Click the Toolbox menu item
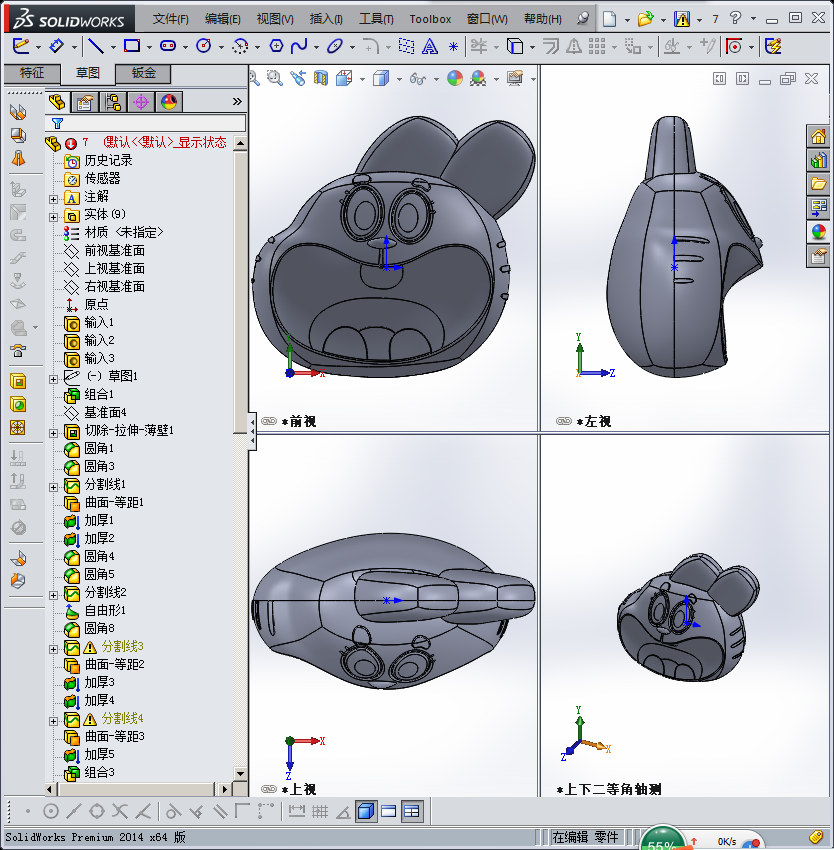The height and width of the screenshot is (850, 834). [430, 18]
